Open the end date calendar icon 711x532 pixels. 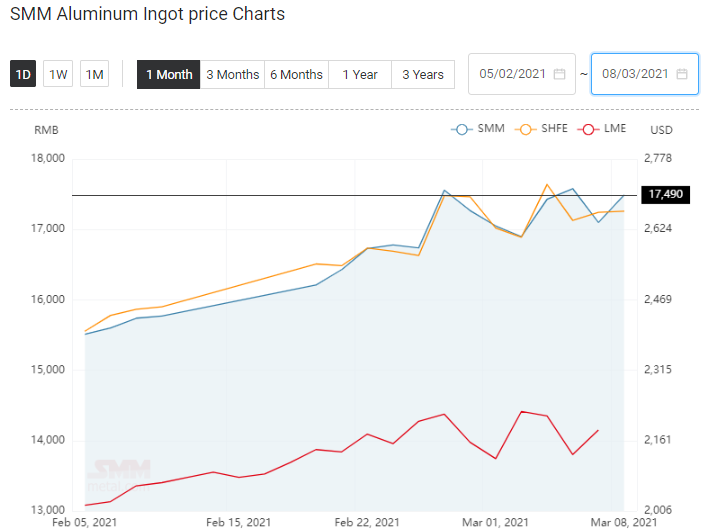point(682,74)
